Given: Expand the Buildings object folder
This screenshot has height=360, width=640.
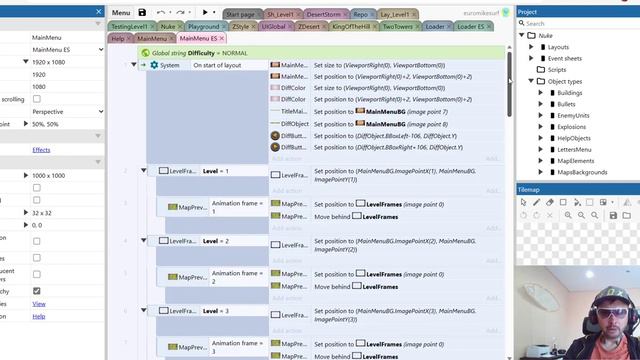Looking at the screenshot, I should 540,93.
